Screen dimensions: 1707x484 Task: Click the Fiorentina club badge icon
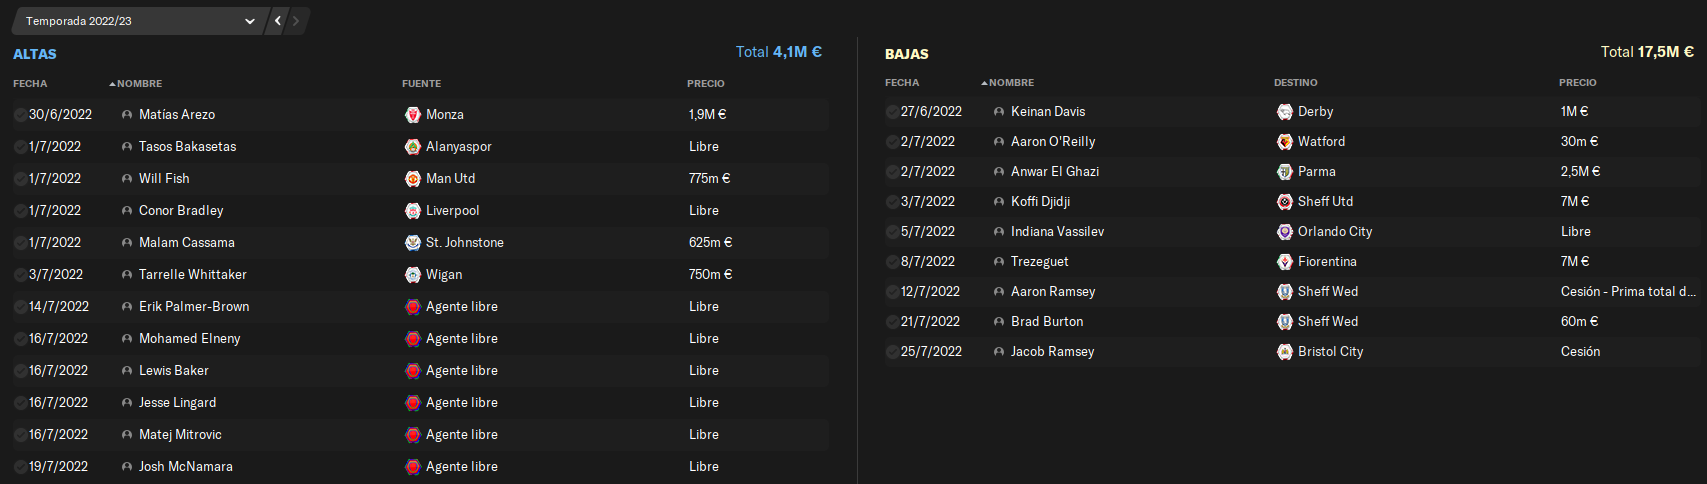pyautogui.click(x=1285, y=262)
